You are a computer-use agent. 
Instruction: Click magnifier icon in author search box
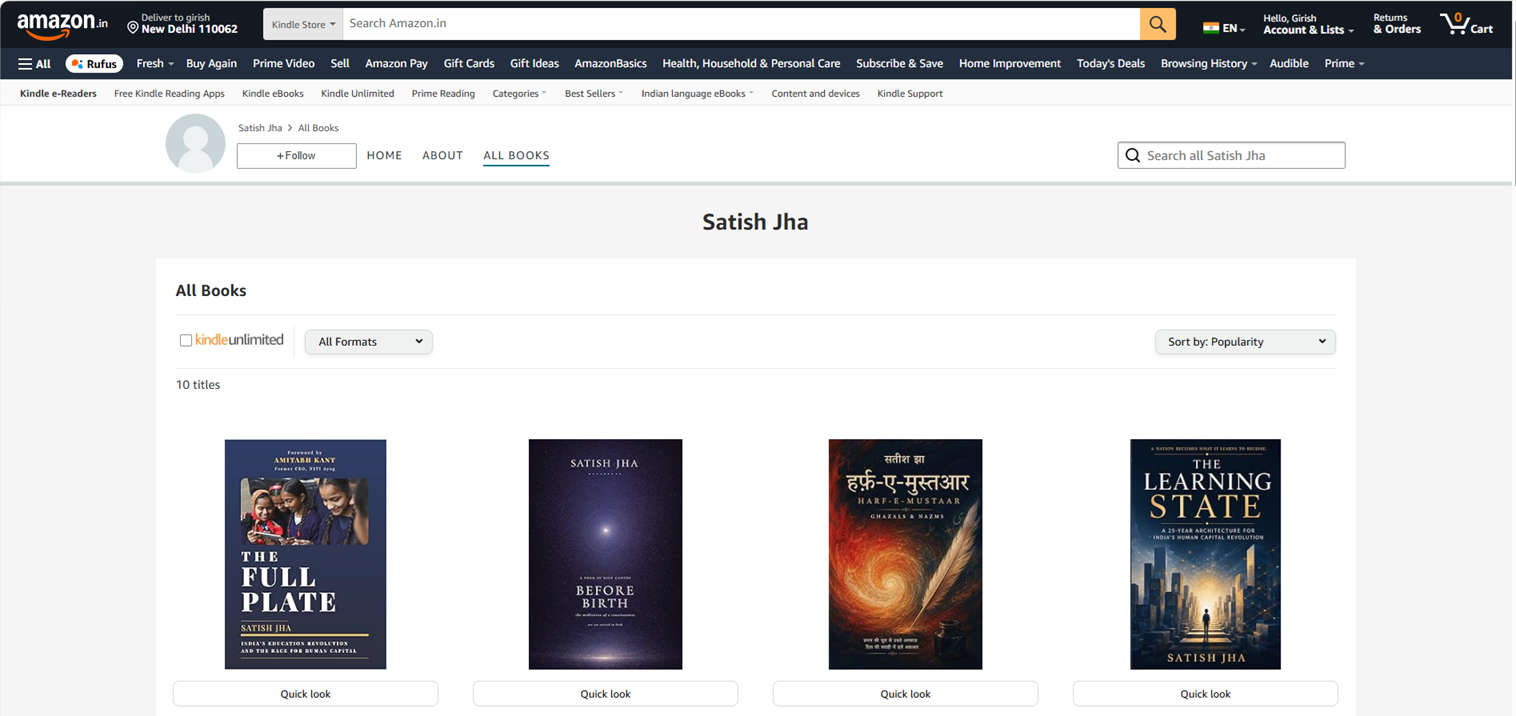[1132, 155]
